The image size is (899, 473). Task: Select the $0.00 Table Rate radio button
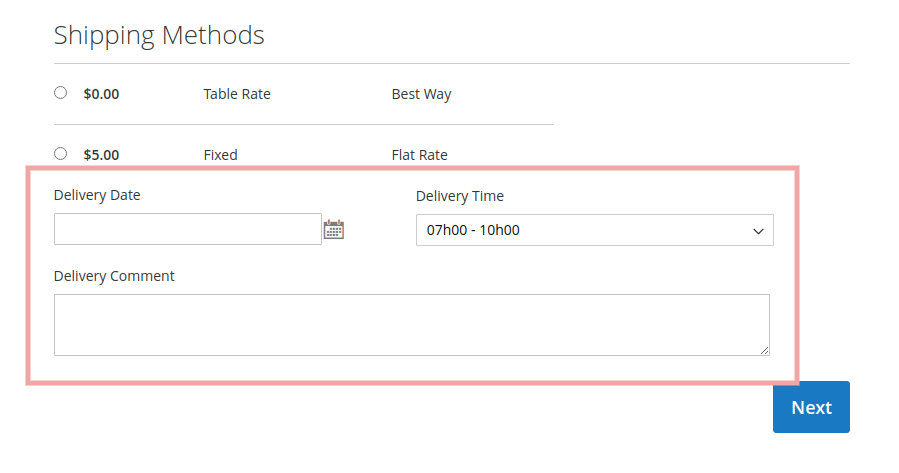61,93
